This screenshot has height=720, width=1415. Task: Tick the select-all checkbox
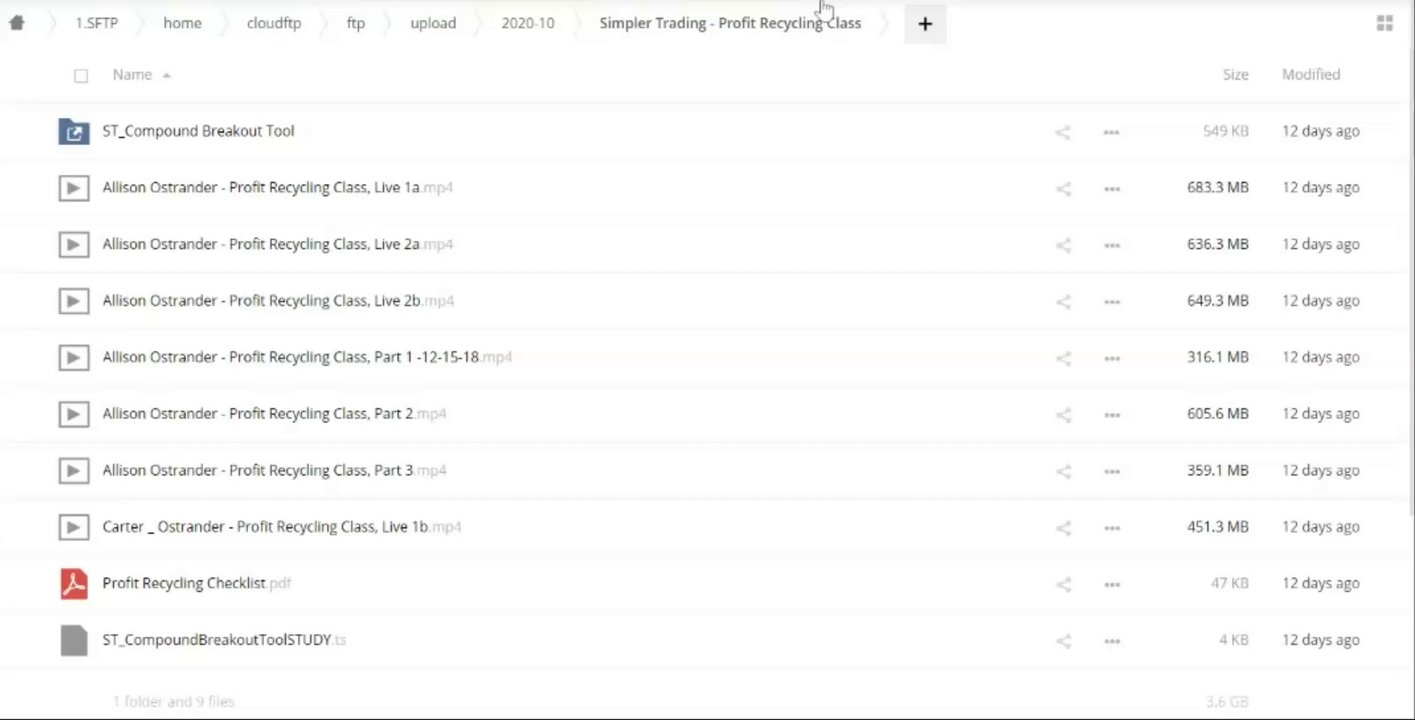[81, 75]
